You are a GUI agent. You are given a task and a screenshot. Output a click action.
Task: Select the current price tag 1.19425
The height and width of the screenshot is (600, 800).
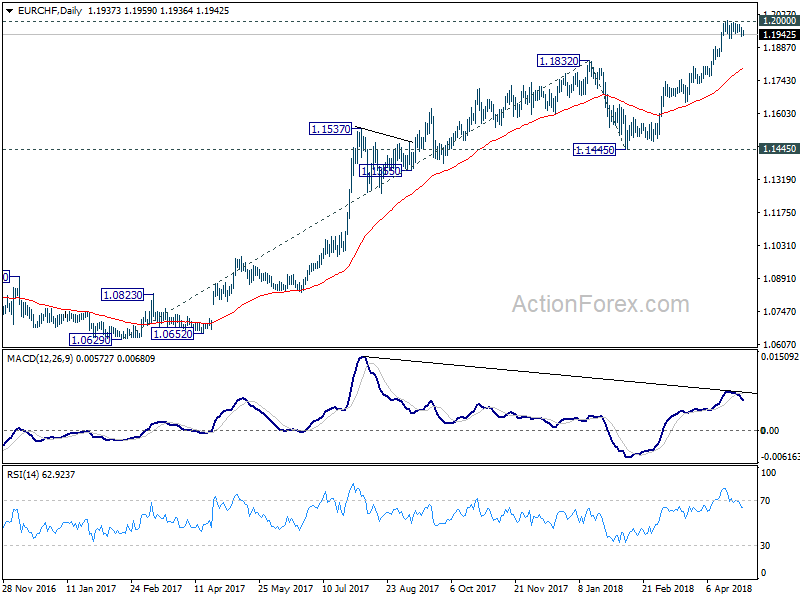[779, 35]
